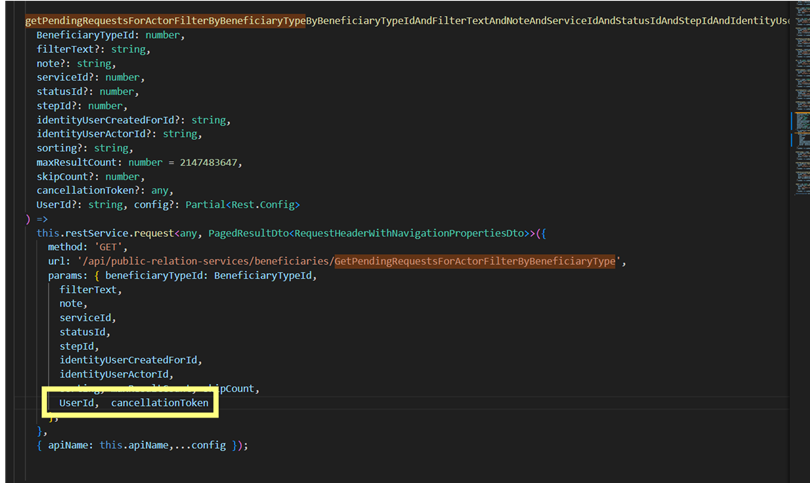Click the 'GET' method string
Screen dimensions: 810x483
(113, 247)
